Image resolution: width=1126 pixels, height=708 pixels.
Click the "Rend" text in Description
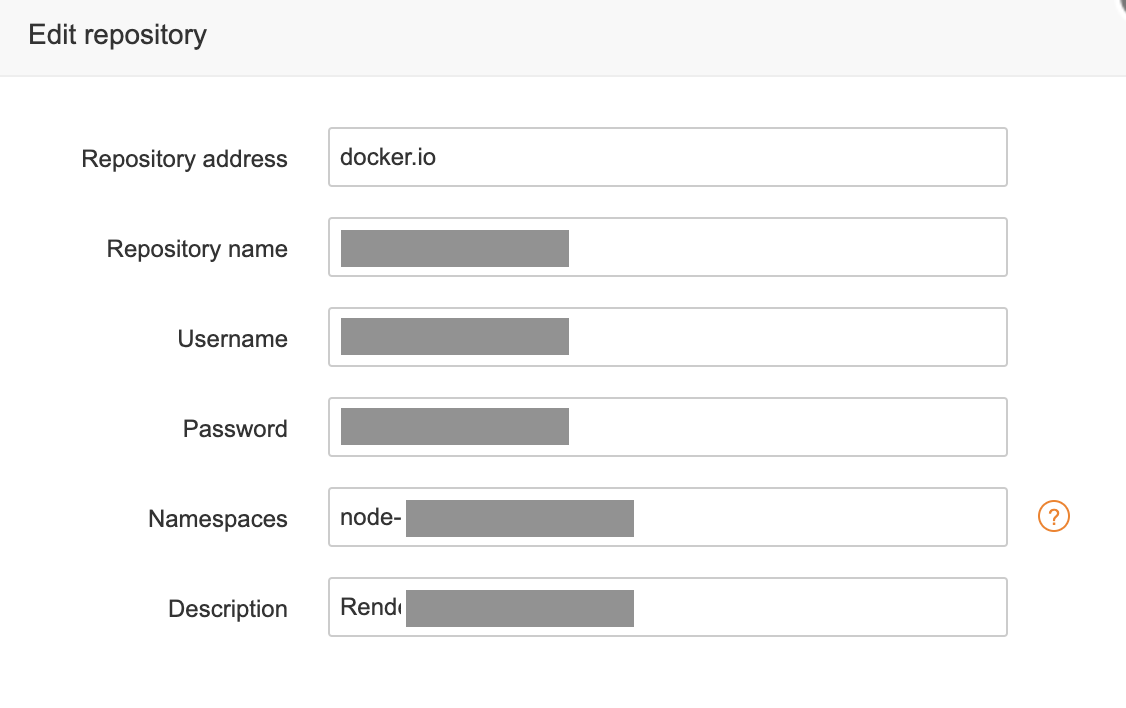coord(371,607)
